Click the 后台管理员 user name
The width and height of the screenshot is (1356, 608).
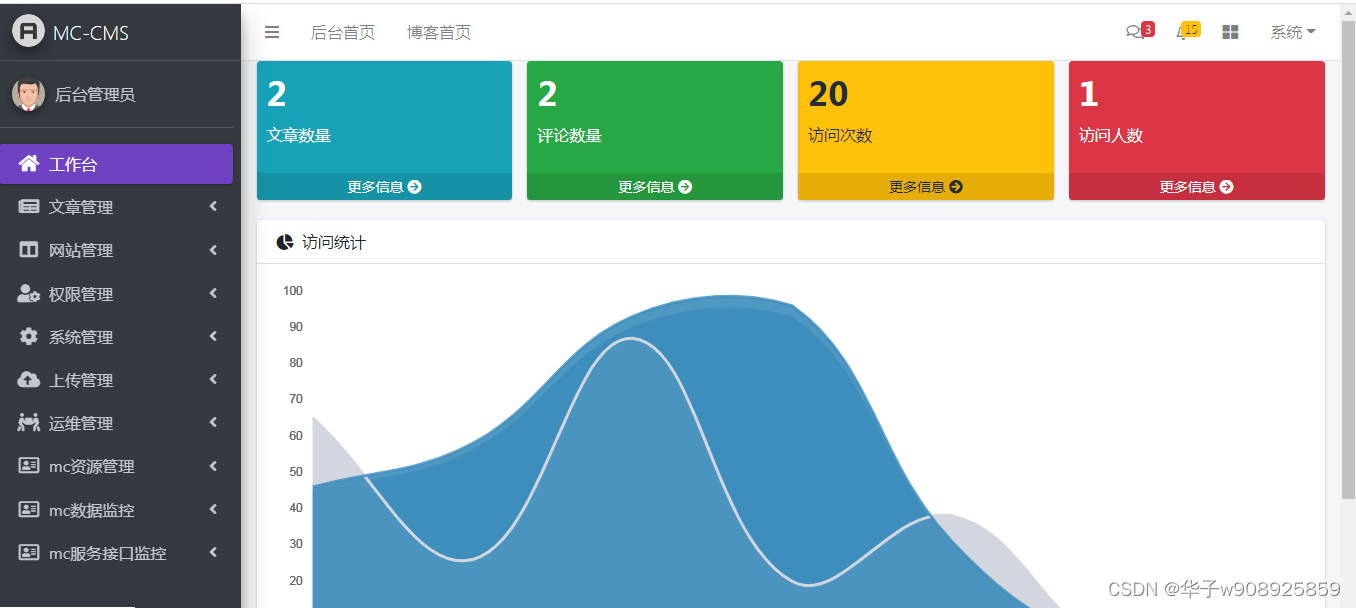click(x=95, y=95)
